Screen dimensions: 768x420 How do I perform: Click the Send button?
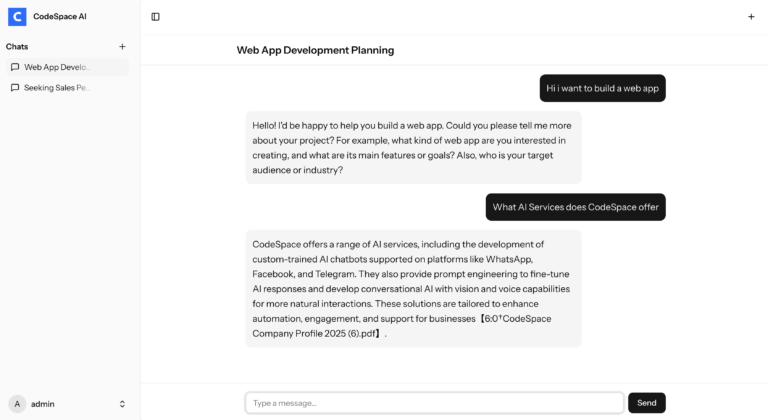click(647, 403)
